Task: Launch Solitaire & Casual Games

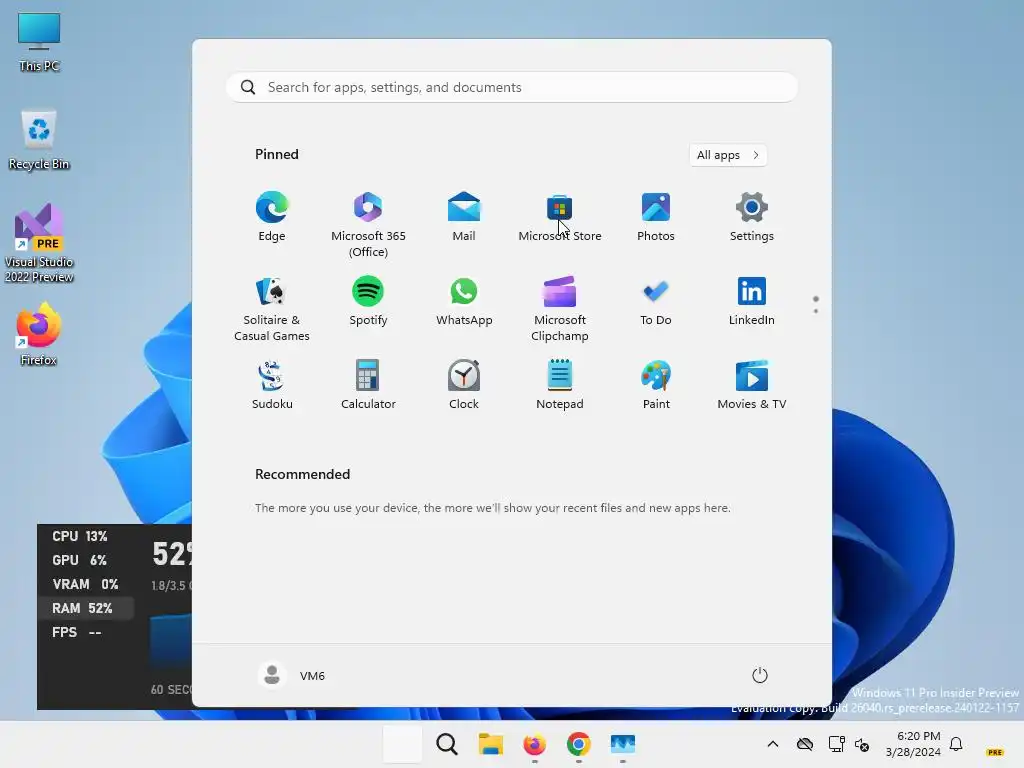Action: (x=272, y=309)
